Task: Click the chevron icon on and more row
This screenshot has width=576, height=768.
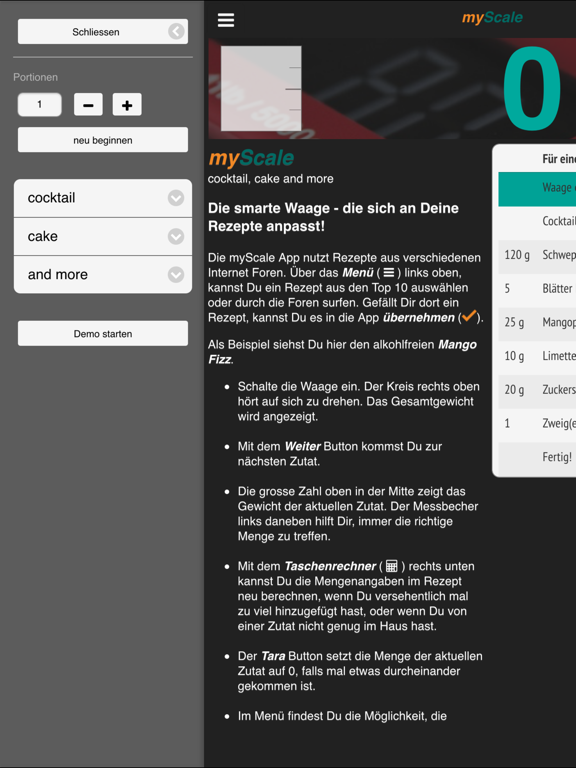Action: [x=176, y=274]
